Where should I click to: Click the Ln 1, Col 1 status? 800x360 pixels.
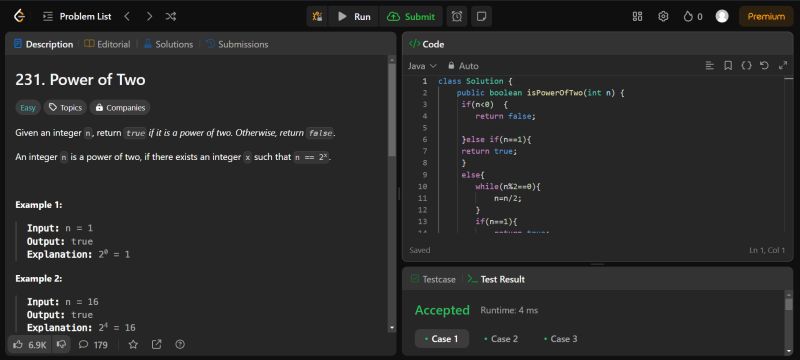[x=767, y=250]
